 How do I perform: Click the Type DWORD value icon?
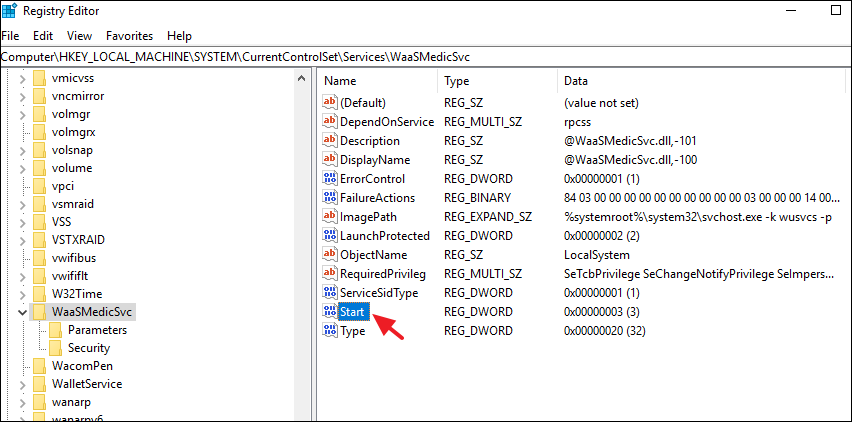330,331
